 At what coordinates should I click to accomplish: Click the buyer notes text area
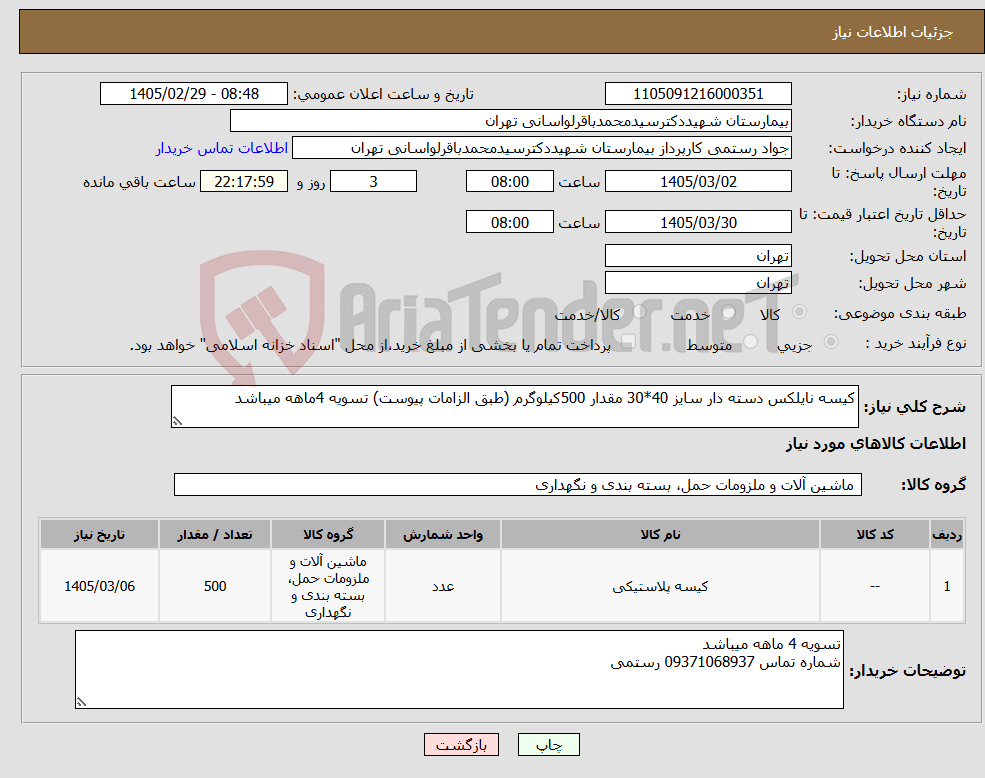459,669
